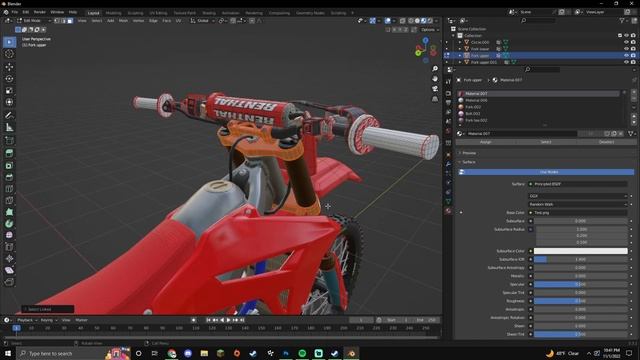Click the play animation button
Screen dimensions: 640x360
click(x=228, y=320)
